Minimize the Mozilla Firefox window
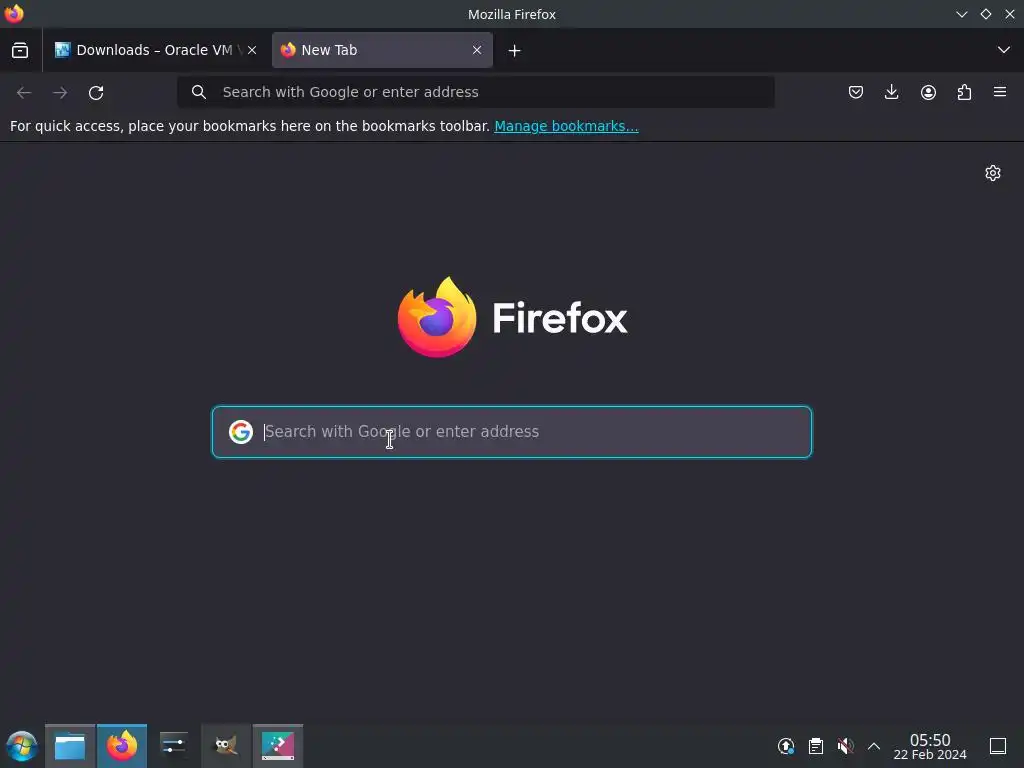1024x768 pixels. point(961,14)
